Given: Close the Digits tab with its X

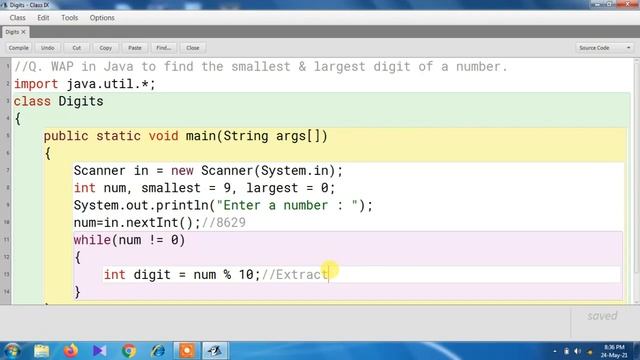Looking at the screenshot, I should point(24,32).
